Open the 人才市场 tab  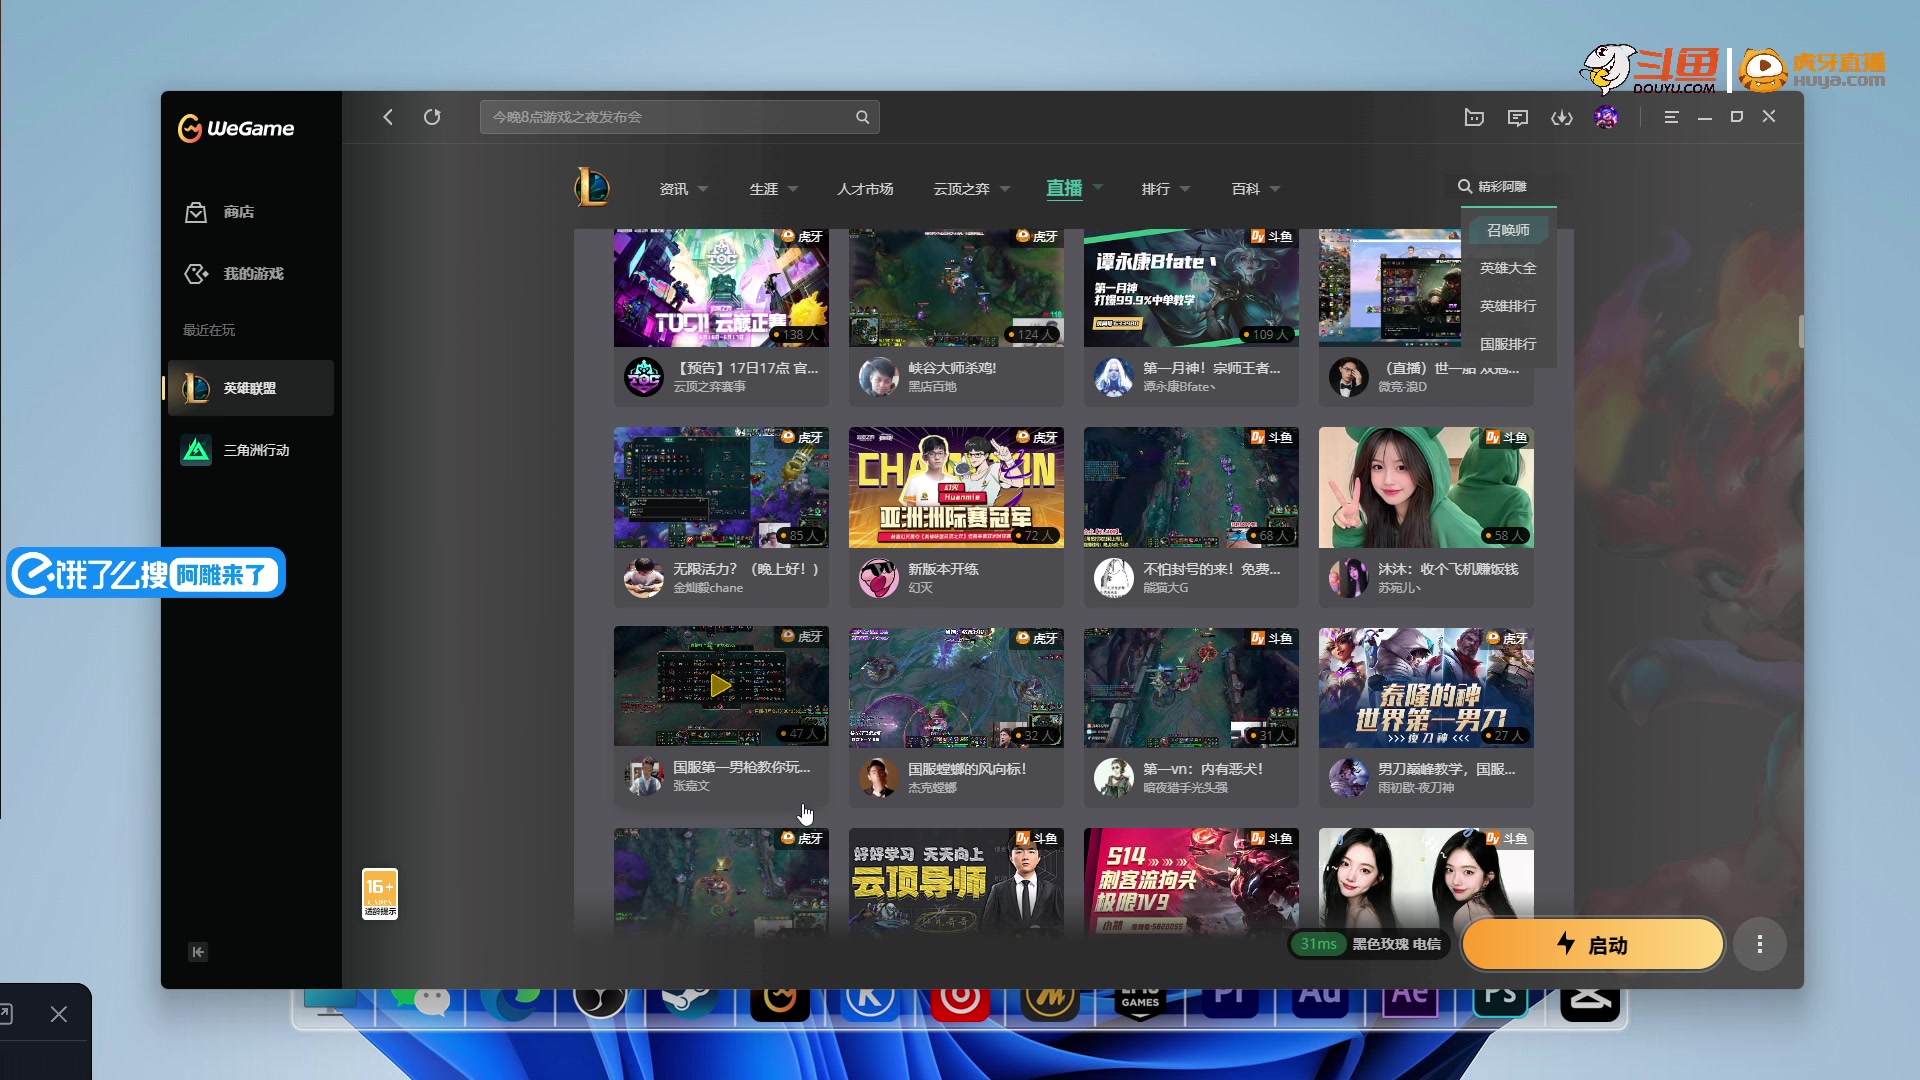point(865,189)
